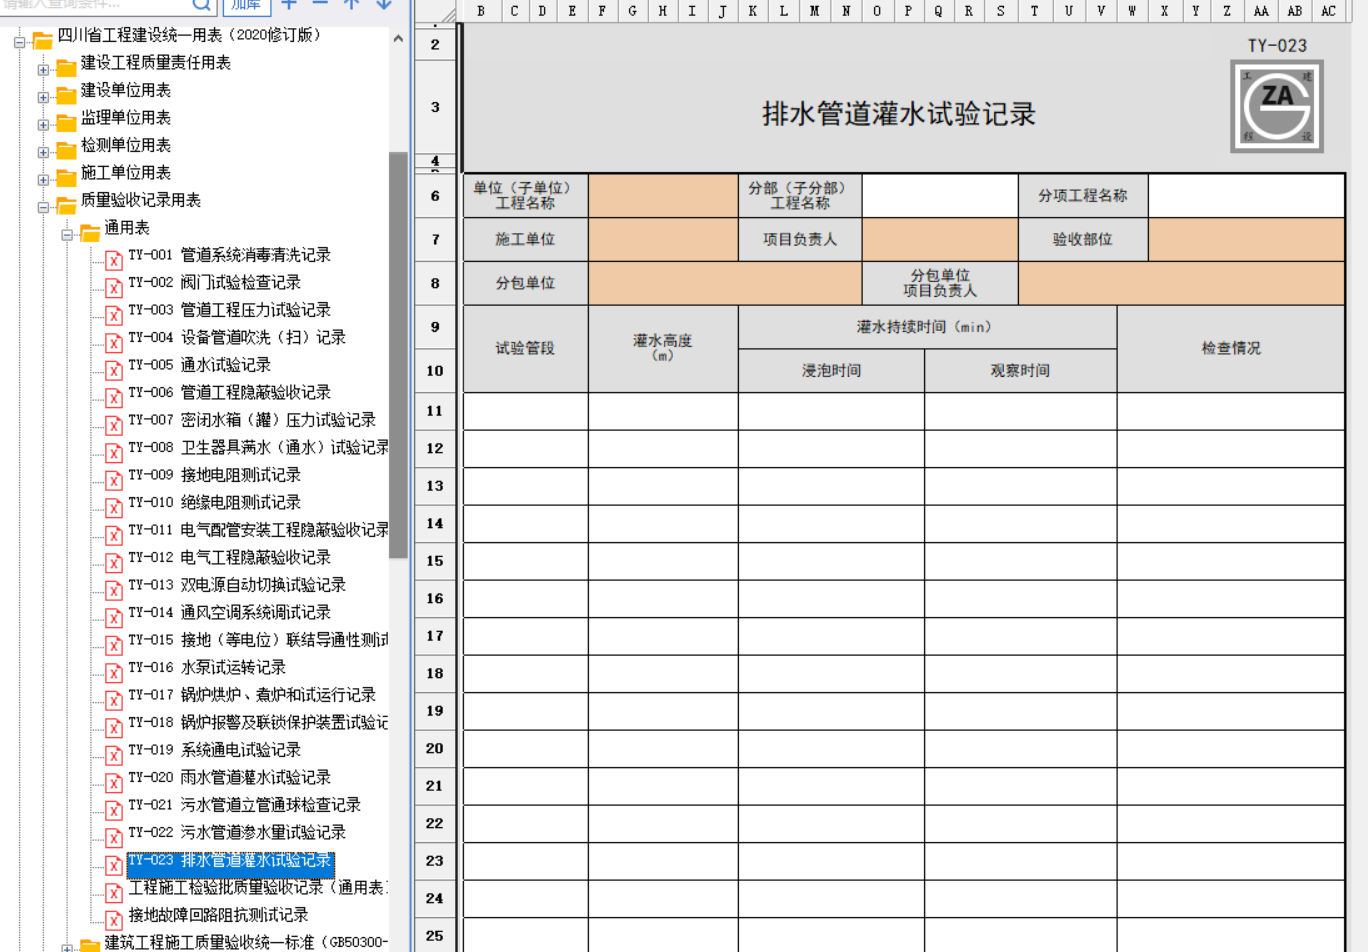Select TY-020 雨水管道灌水试验记录
The image size is (1368, 952).
coord(255,777)
